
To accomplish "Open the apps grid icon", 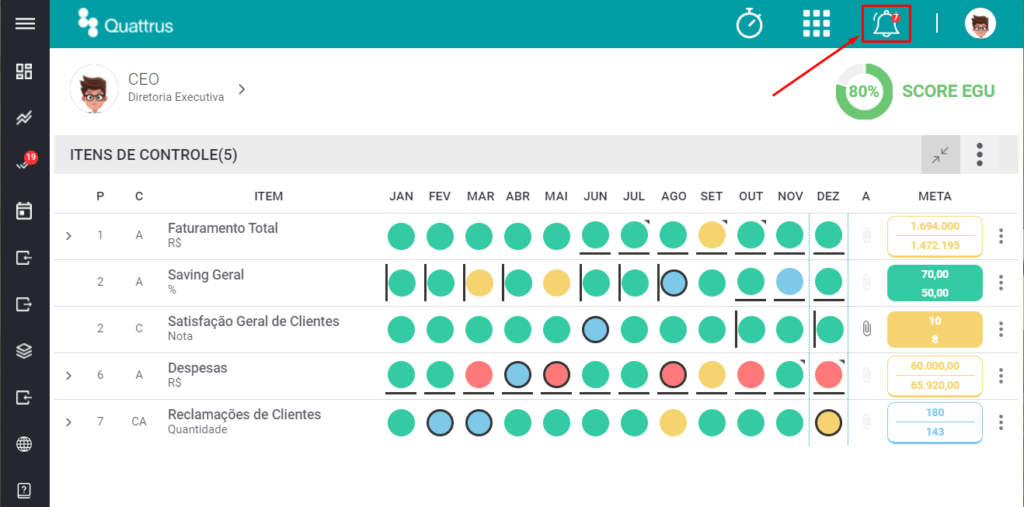I will tap(816, 24).
